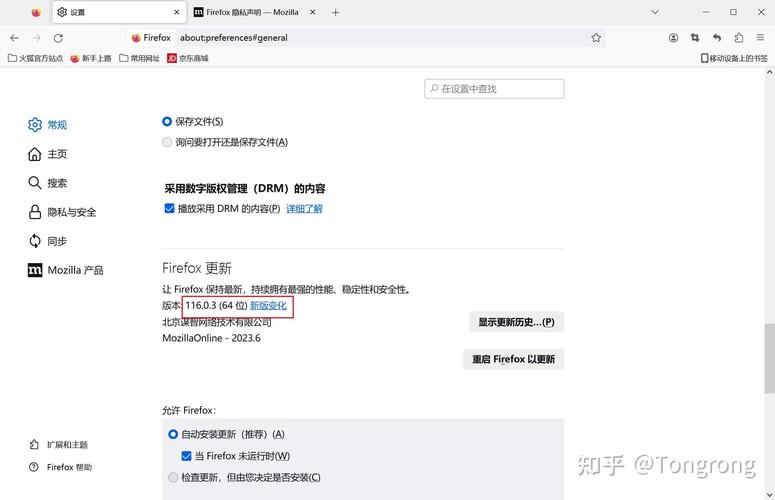The width and height of the screenshot is (775, 500).
Task: Open DRM 详细了解 link
Action: (304, 209)
